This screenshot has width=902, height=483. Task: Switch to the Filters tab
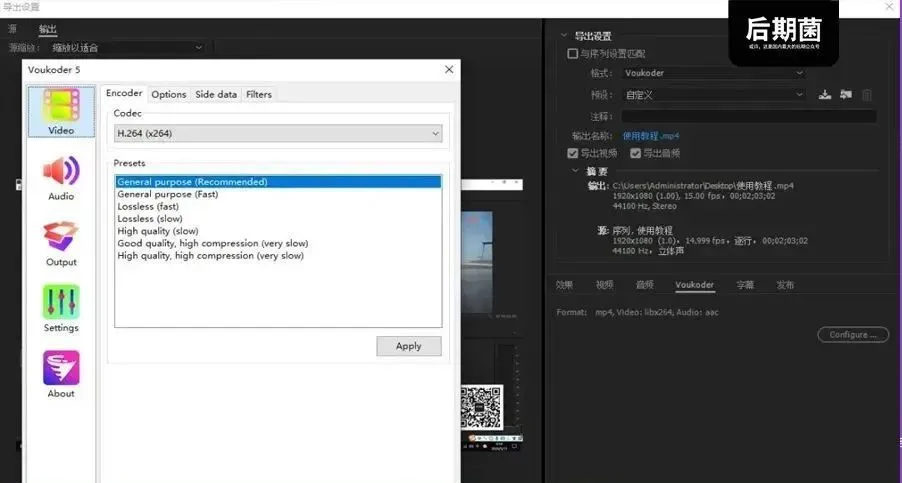tap(259, 94)
